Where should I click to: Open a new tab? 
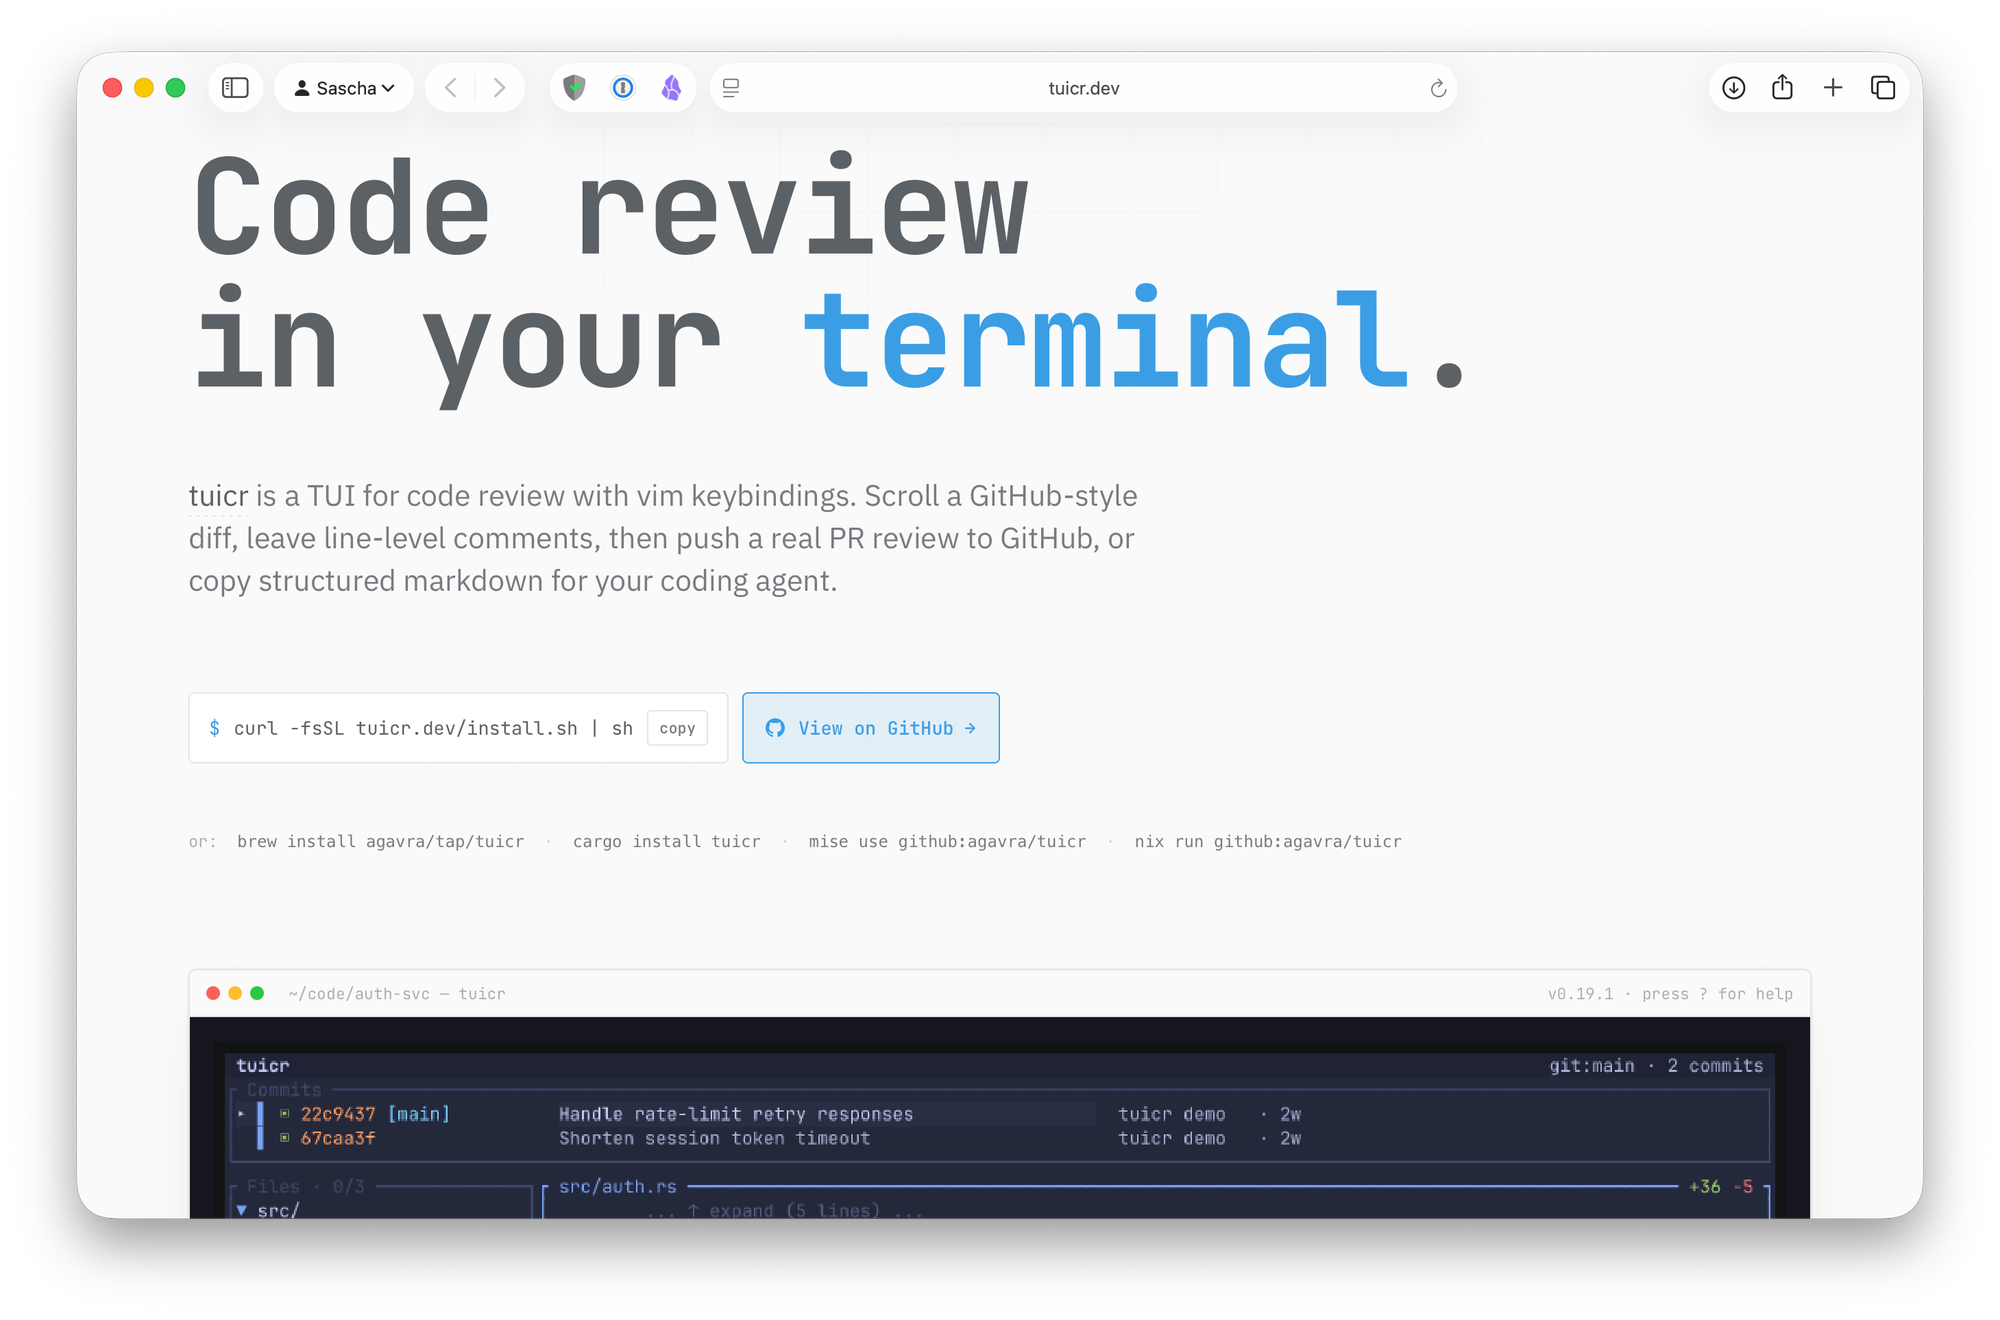[x=1833, y=88]
